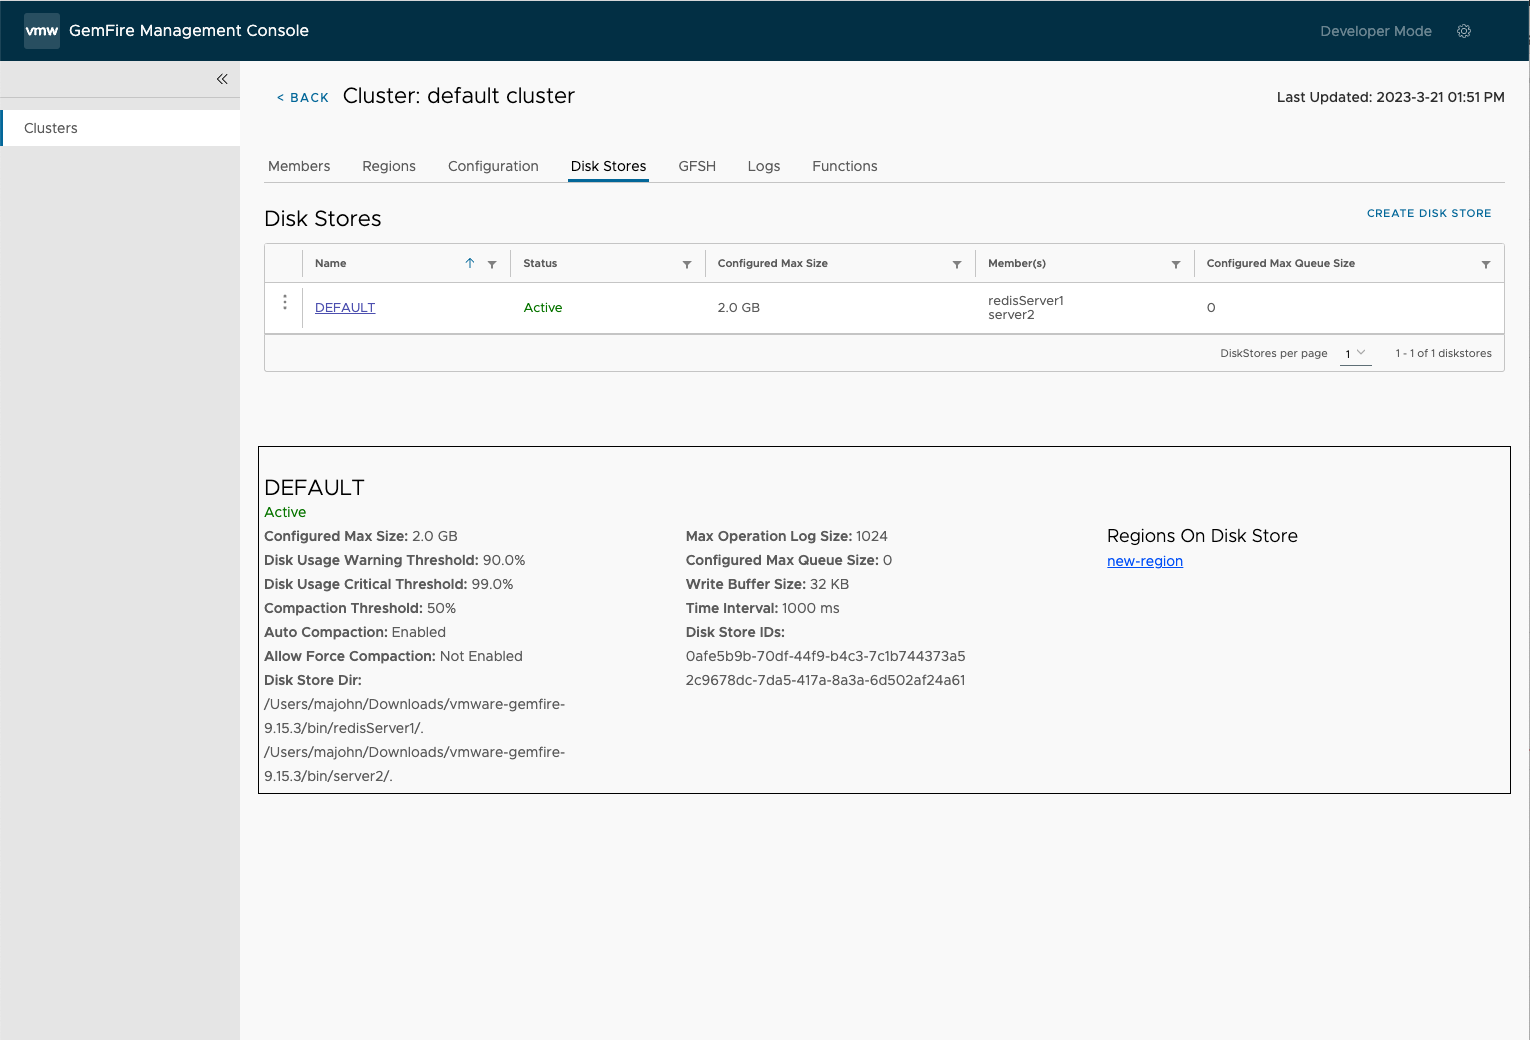
Task: Click Allow Force Compaction Not Enabled text
Action: 393,656
